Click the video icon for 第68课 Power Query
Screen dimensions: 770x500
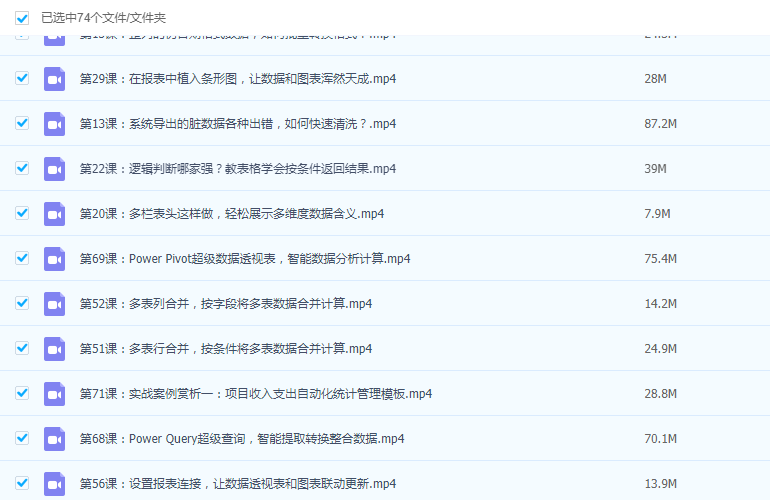(55, 438)
